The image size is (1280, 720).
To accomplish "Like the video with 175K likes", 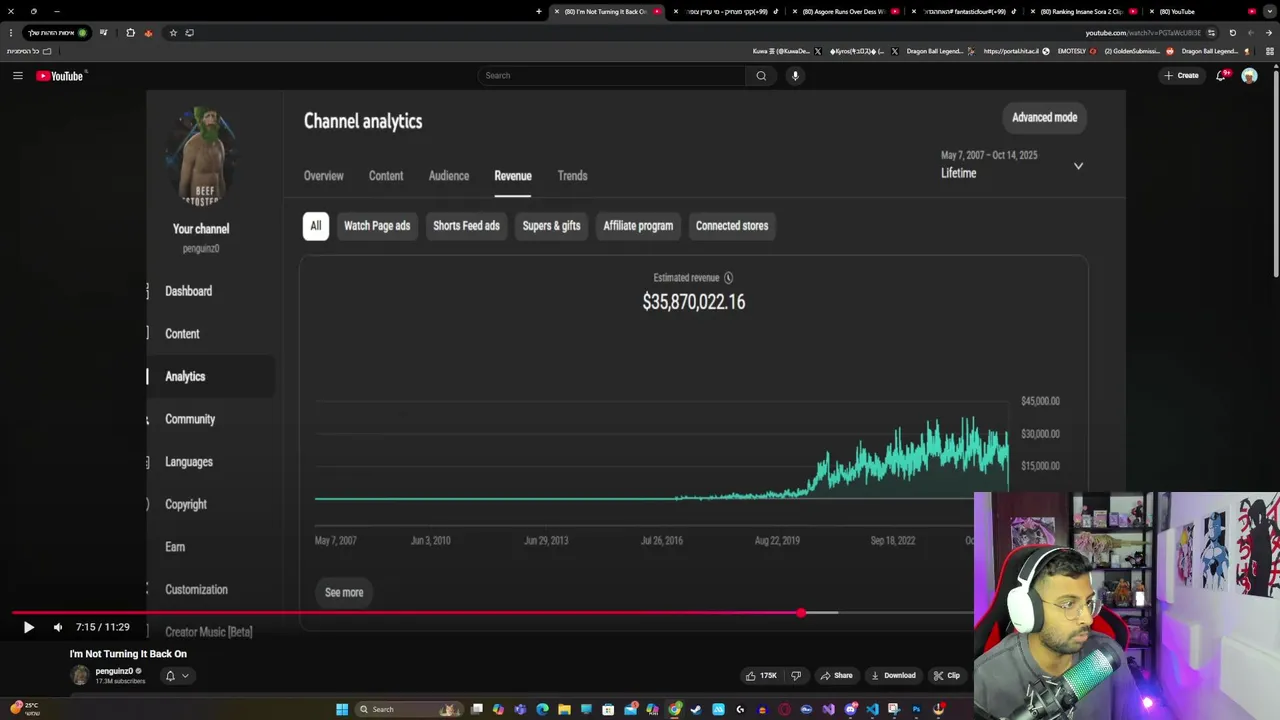I will 761,676.
